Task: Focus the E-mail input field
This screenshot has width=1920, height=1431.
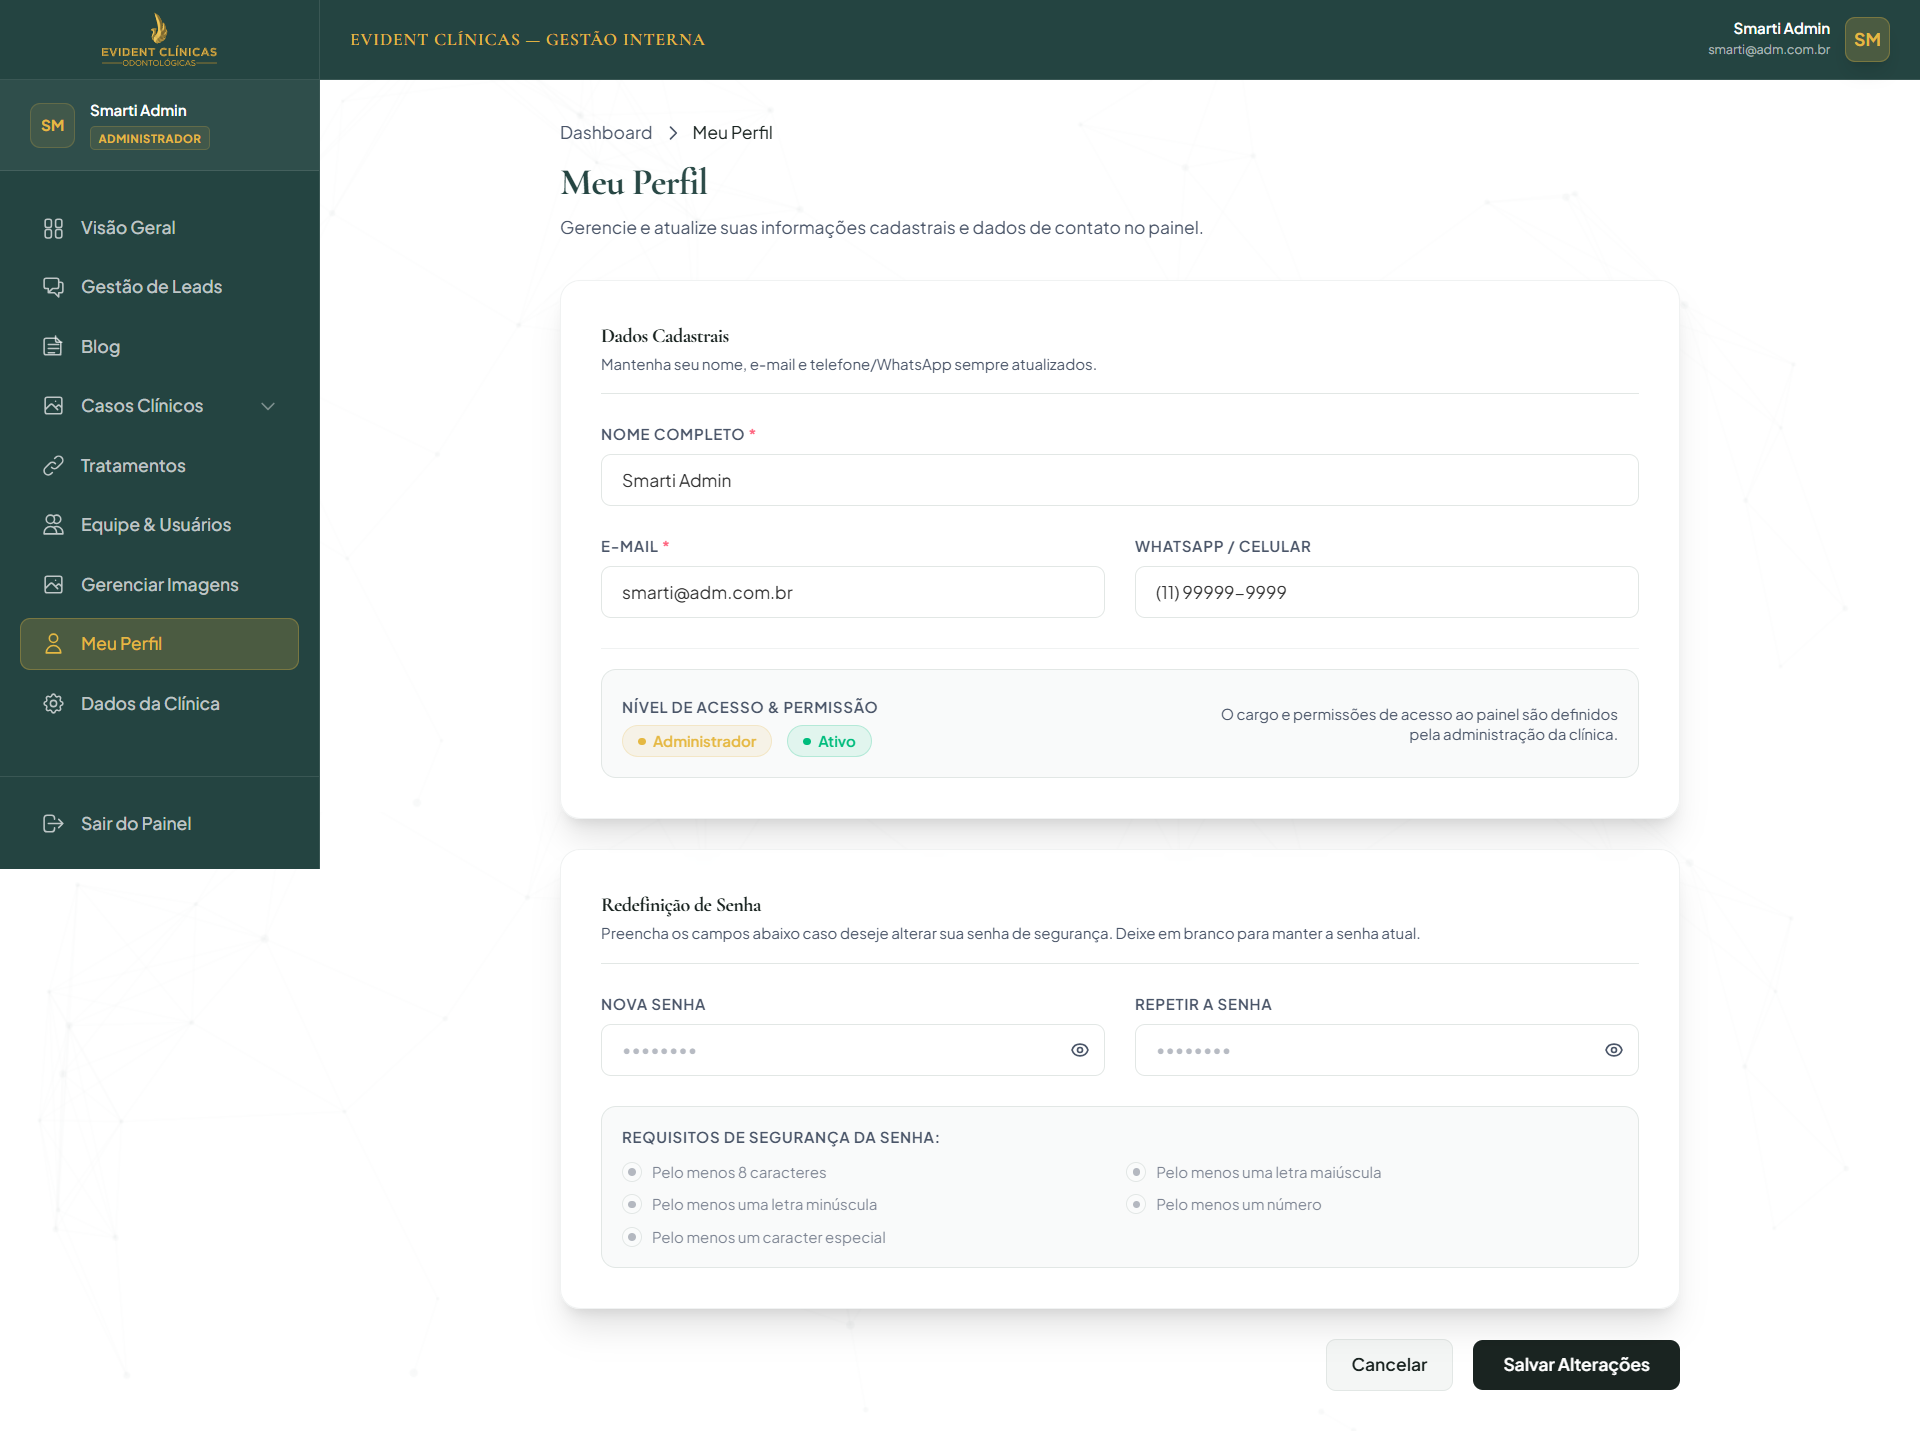Action: pyautogui.click(x=853, y=592)
